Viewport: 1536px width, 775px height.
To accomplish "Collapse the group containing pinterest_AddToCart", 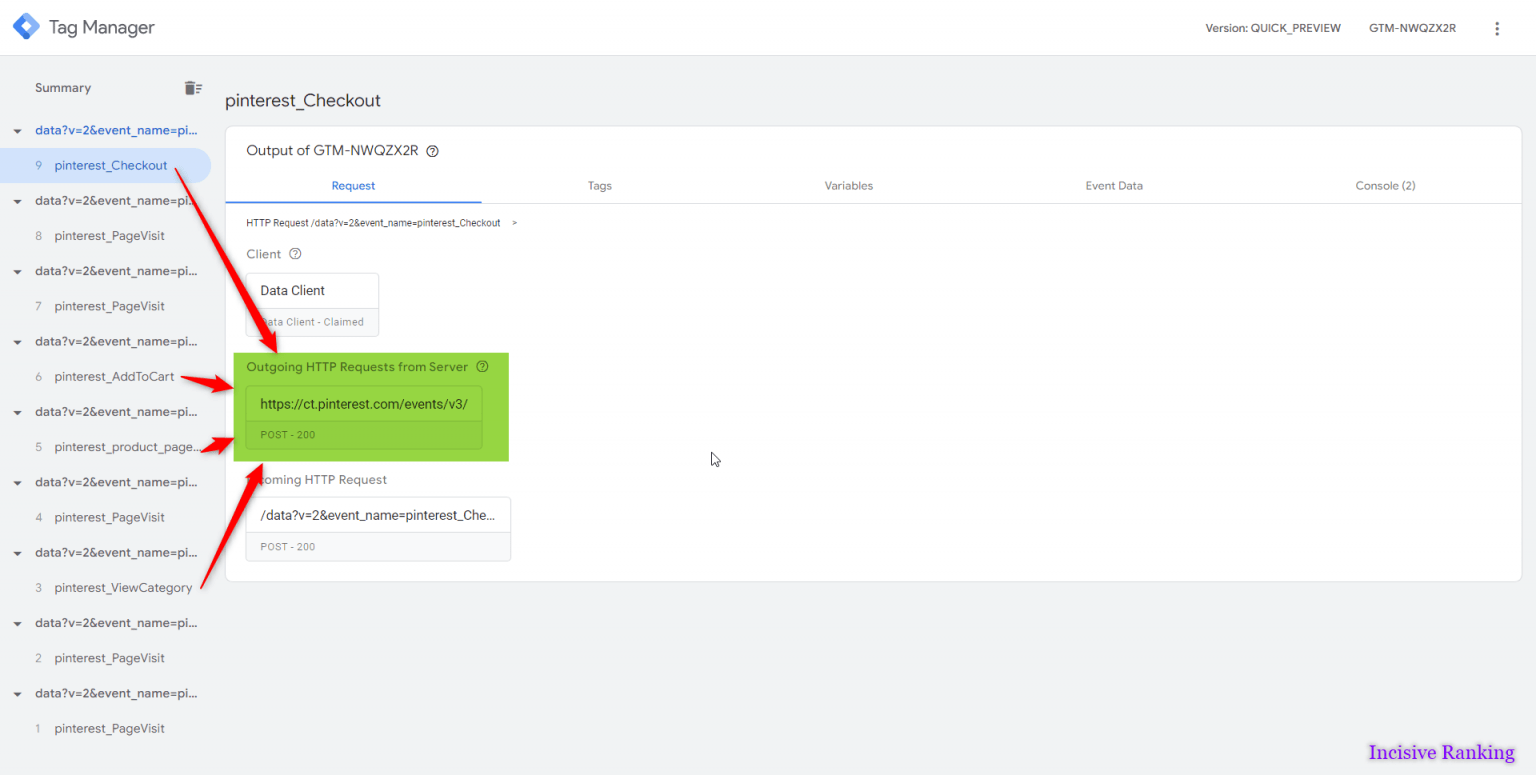I will pos(16,341).
